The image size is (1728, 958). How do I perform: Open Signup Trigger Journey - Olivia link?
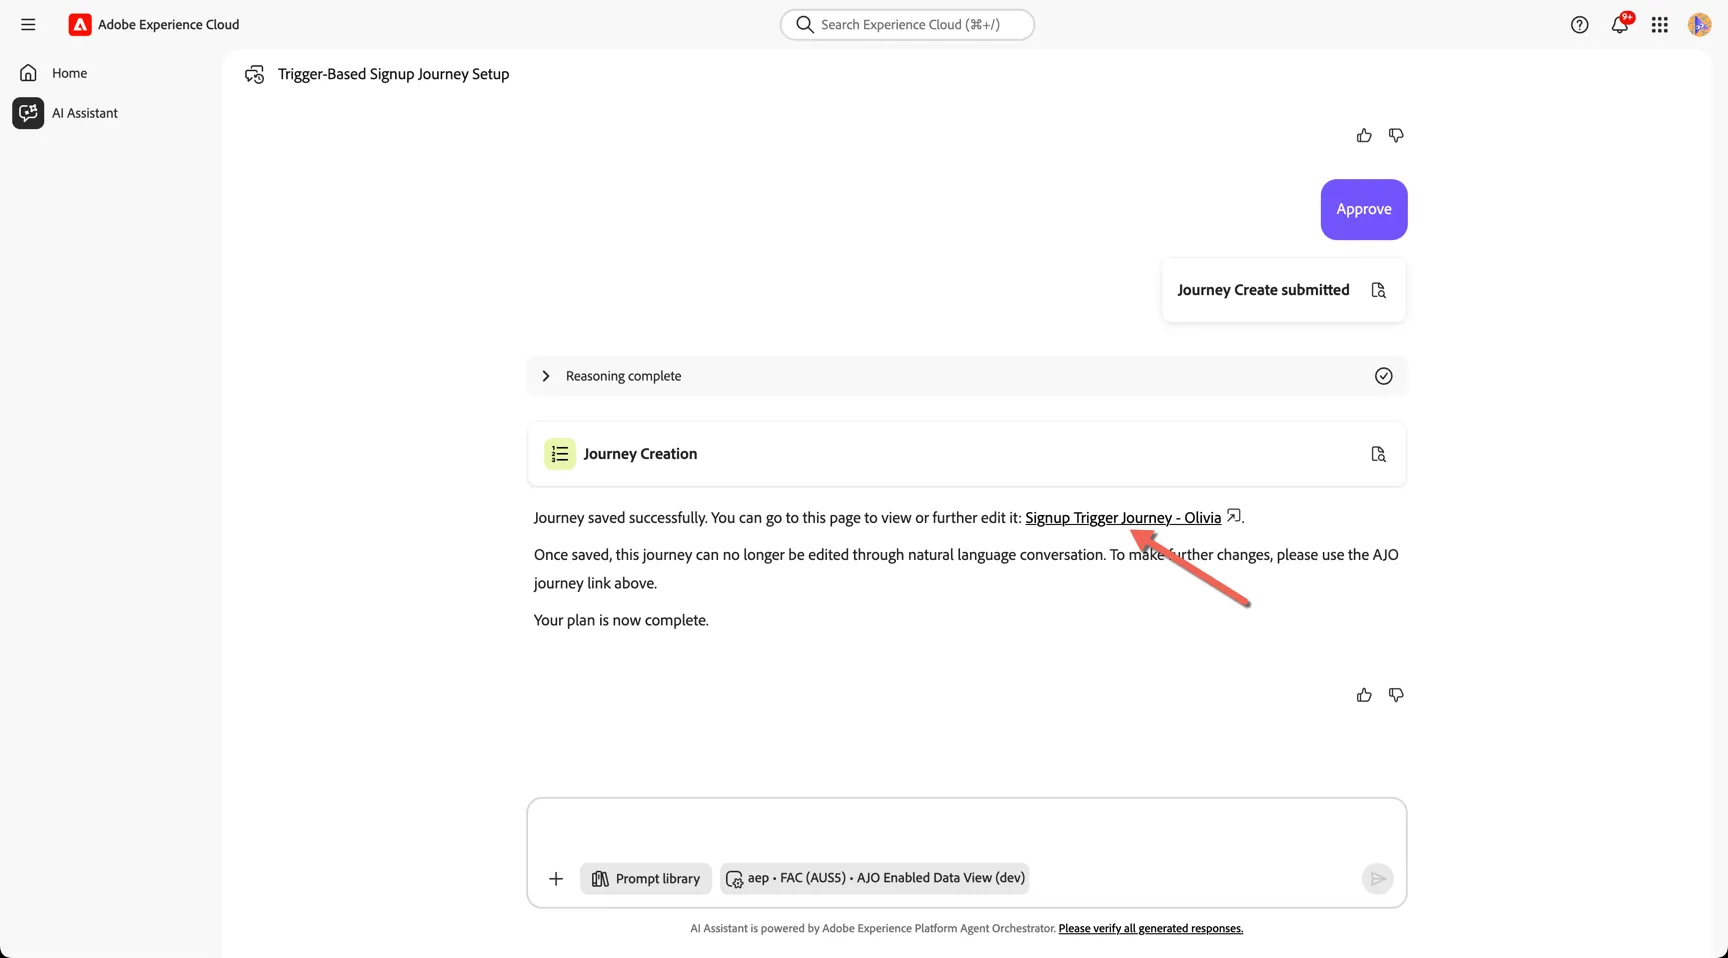coord(1123,518)
